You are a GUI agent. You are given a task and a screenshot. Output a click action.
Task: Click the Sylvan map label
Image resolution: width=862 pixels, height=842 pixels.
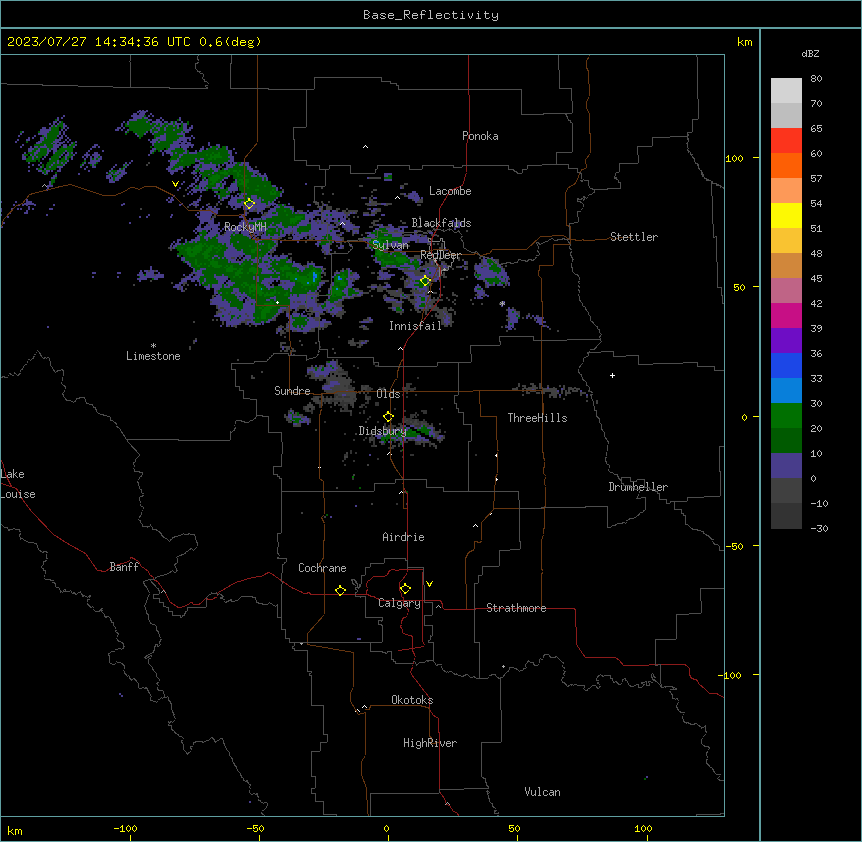pos(390,245)
